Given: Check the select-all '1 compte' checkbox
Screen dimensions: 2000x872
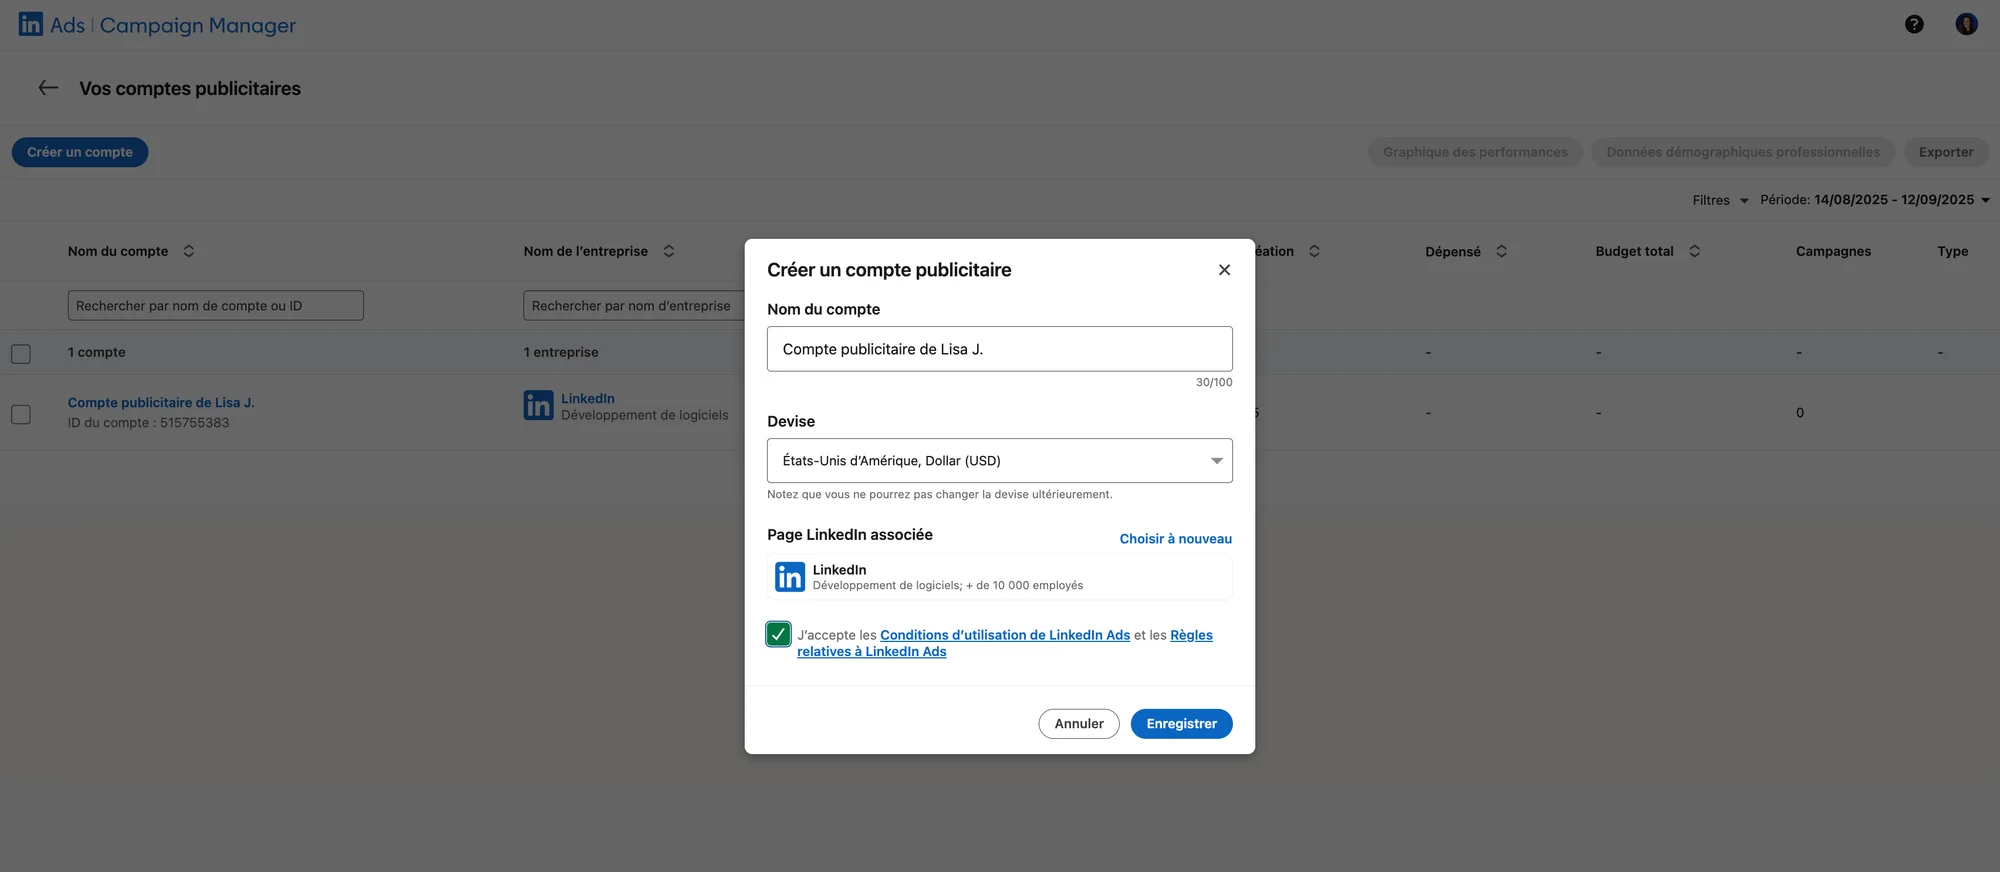Looking at the screenshot, I should pos(21,354).
